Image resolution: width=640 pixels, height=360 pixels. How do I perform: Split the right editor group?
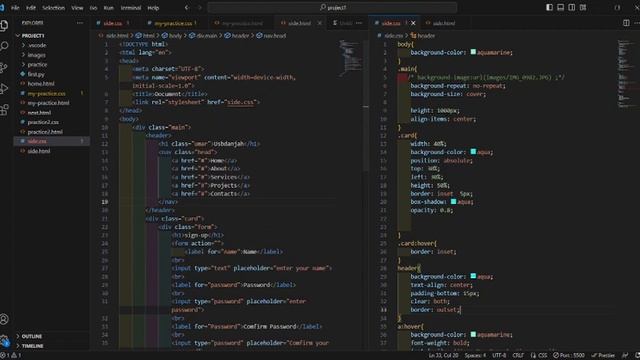point(626,23)
